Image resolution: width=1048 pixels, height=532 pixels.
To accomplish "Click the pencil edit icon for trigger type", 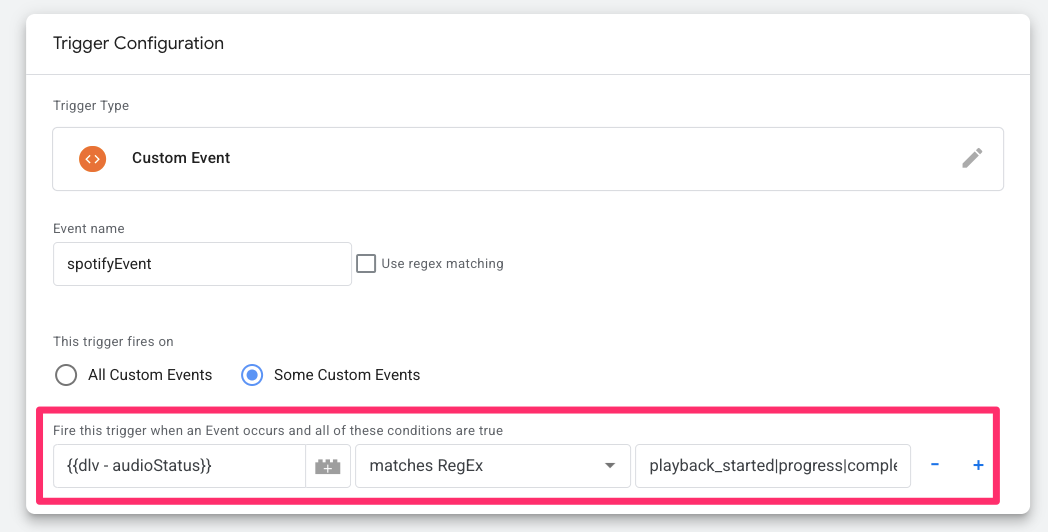I will [972, 158].
